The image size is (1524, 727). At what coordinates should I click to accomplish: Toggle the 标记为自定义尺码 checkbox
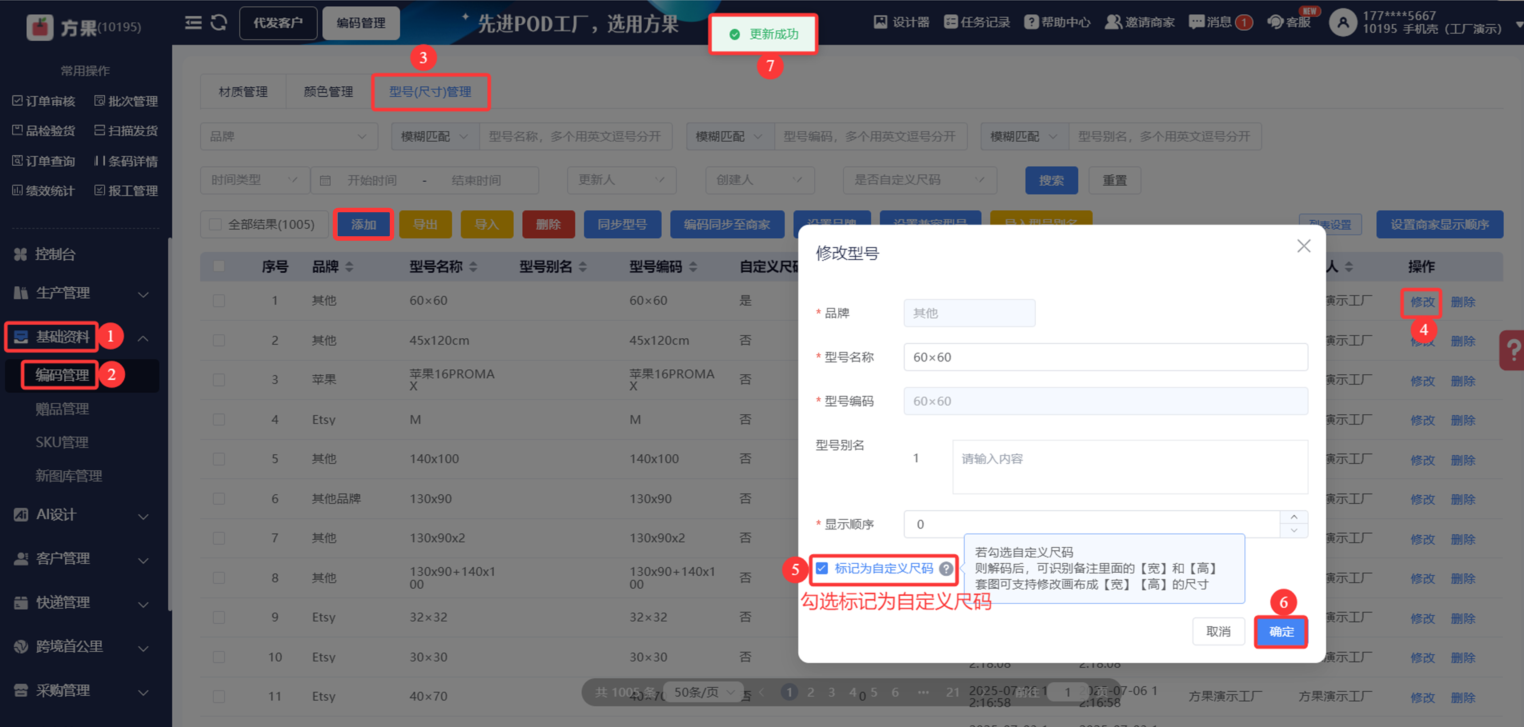(x=822, y=569)
